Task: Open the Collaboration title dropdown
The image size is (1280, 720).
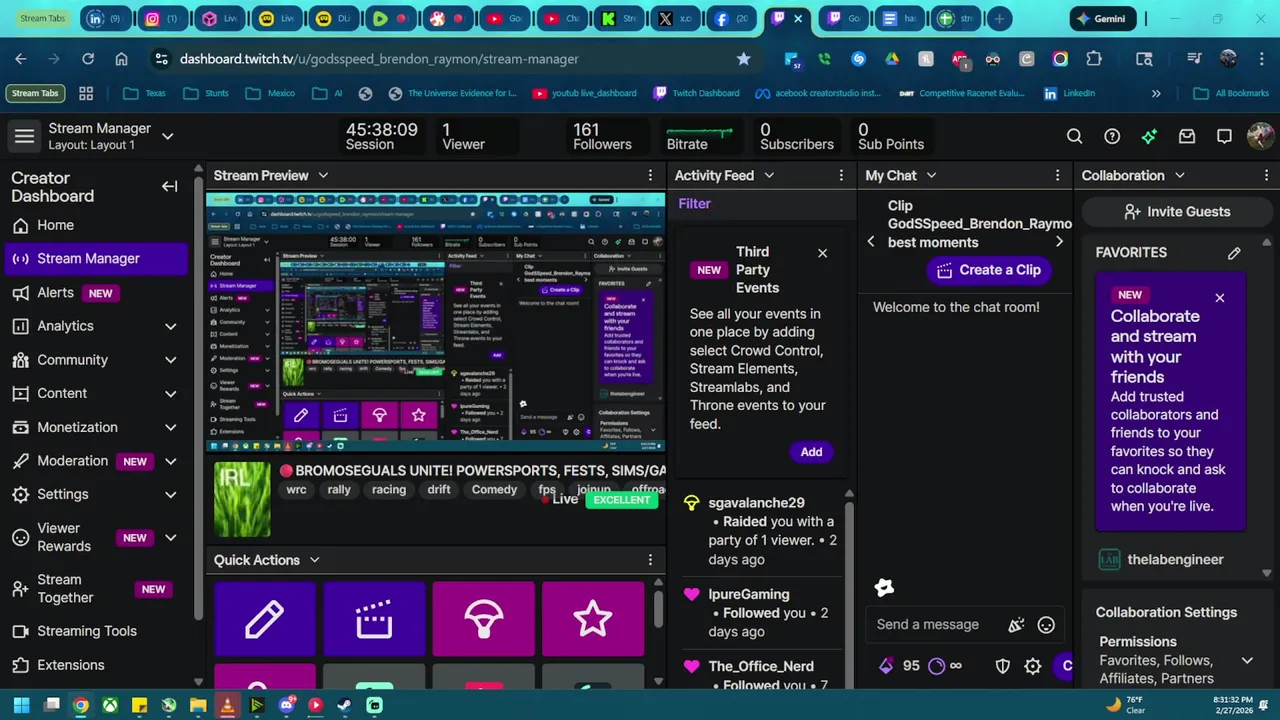Action: coord(1180,175)
